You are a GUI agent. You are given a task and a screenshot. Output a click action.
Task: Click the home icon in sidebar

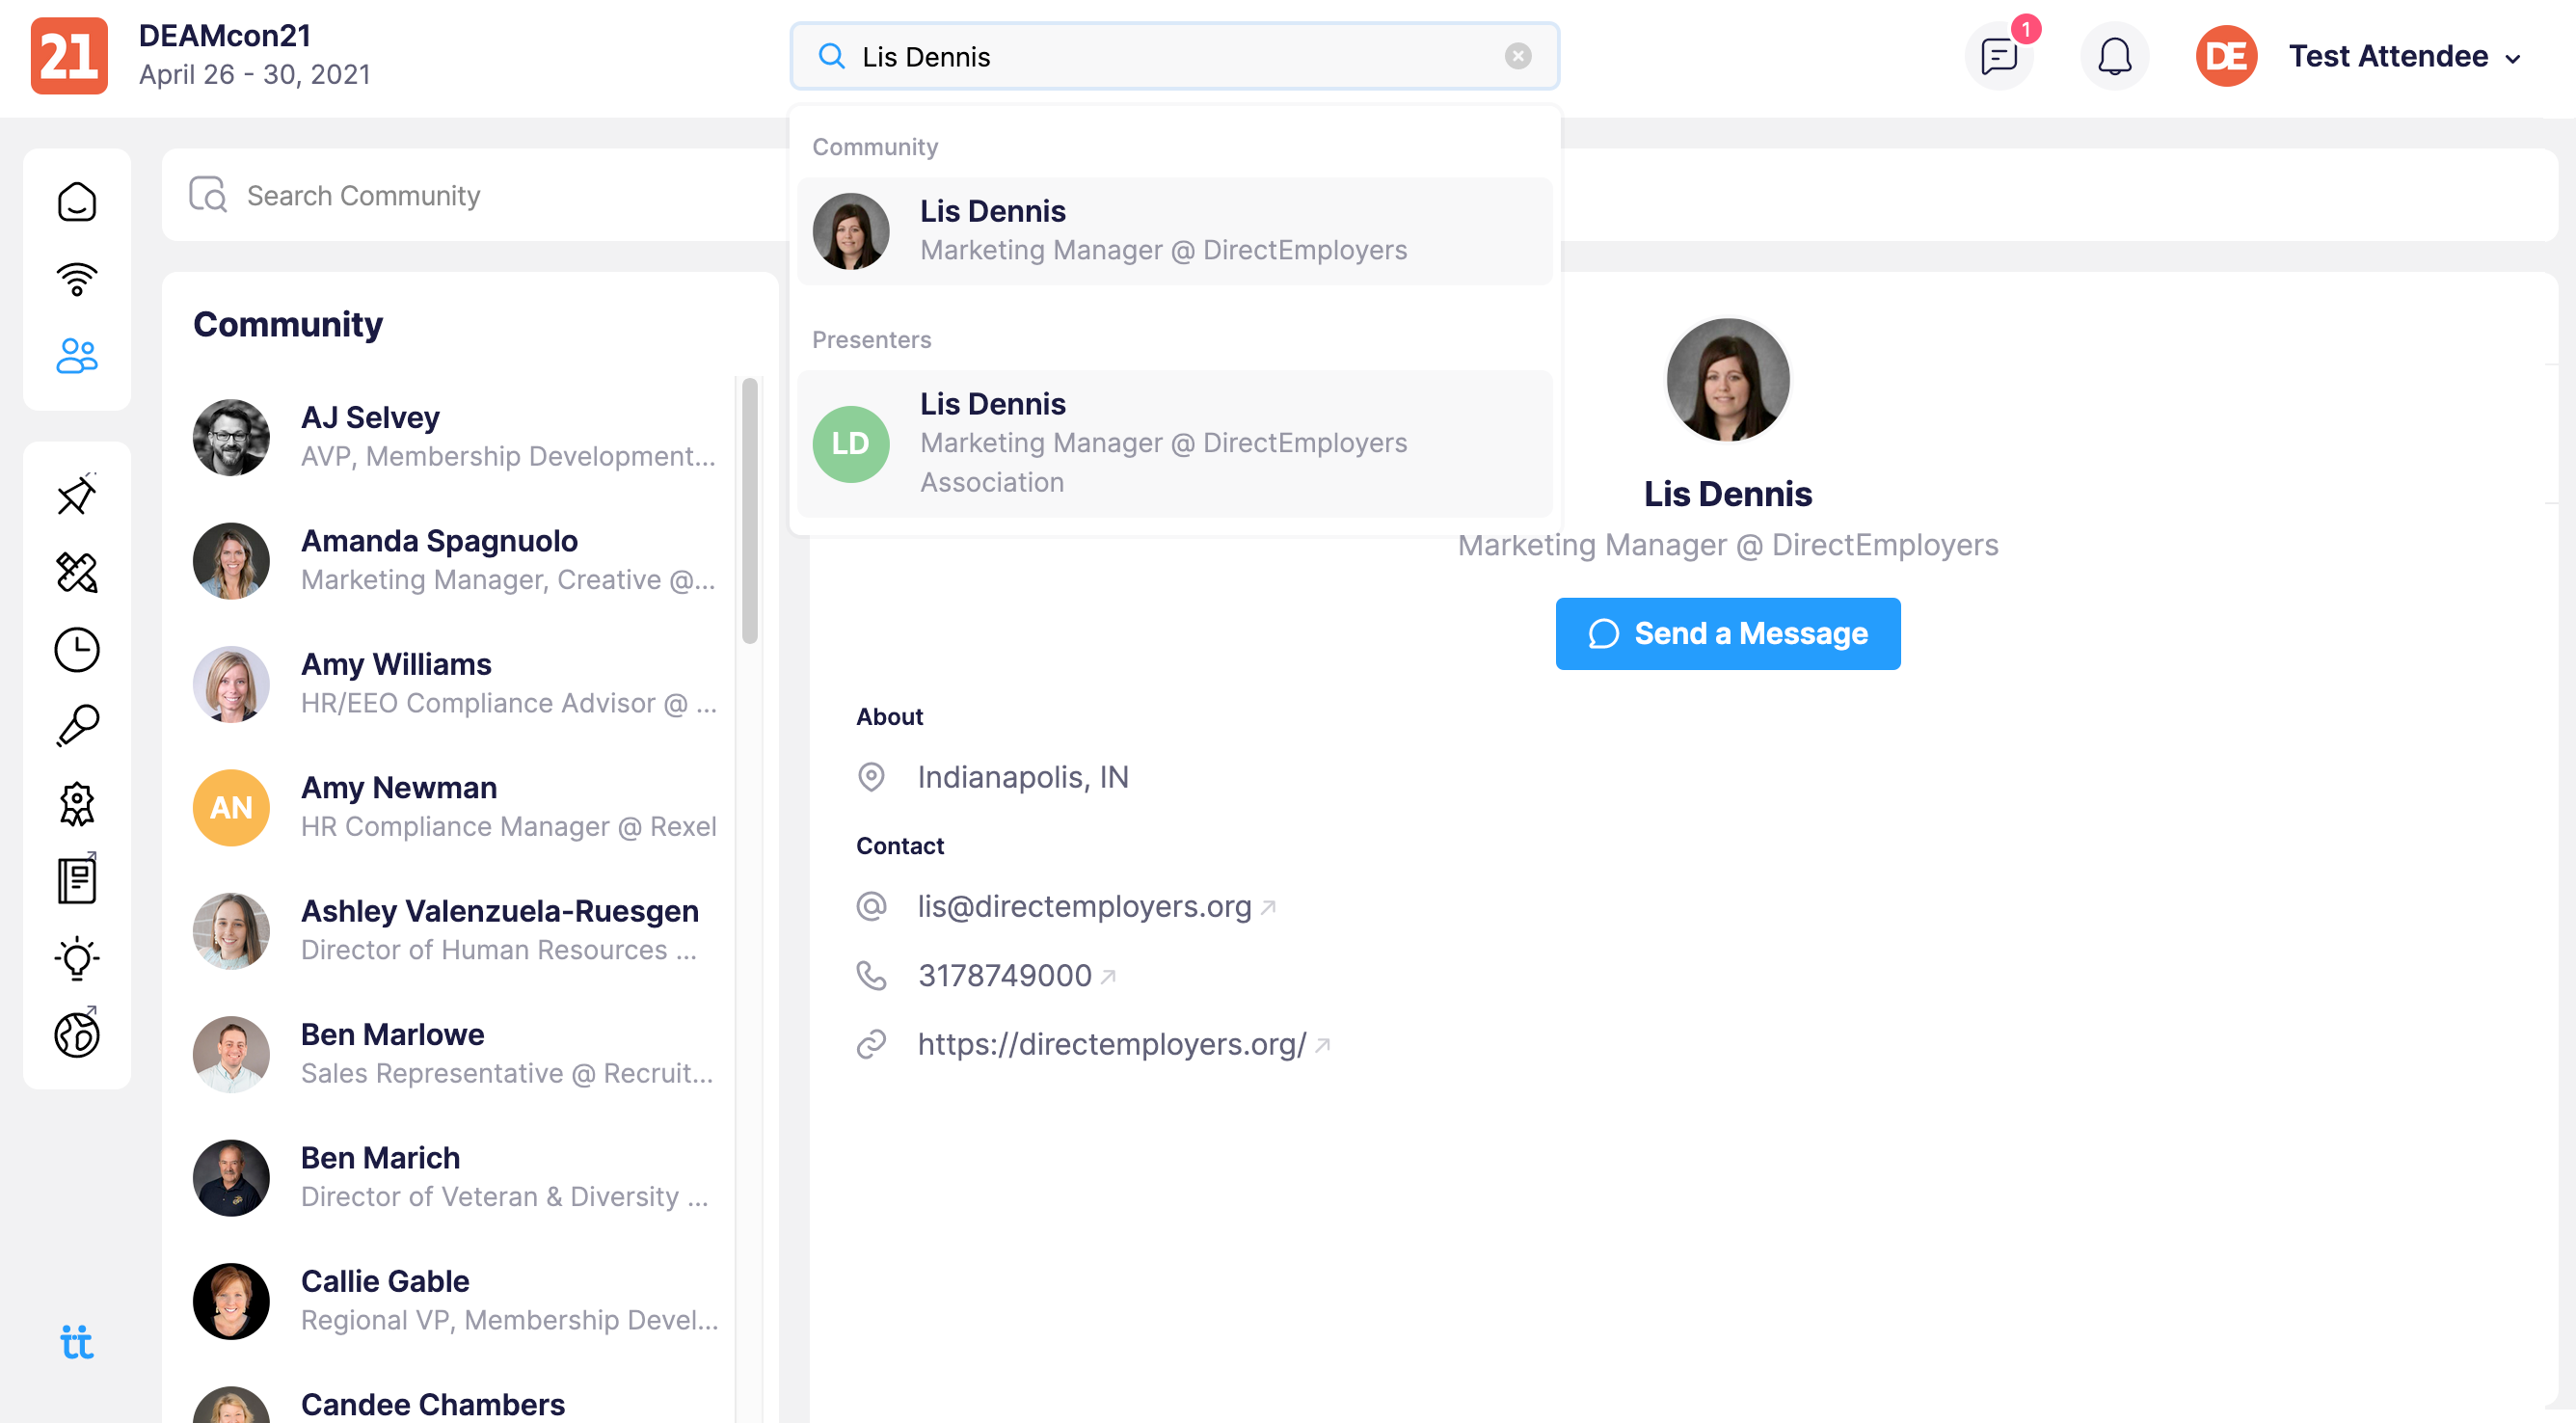[x=77, y=202]
